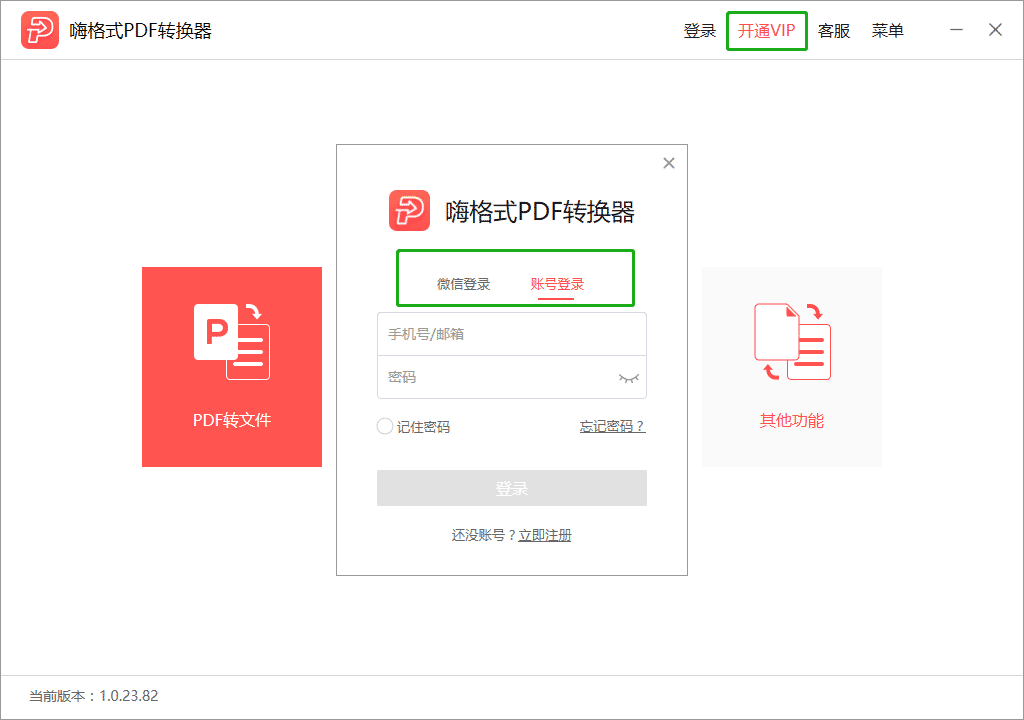Click the 当前版本 1.0.23.82 text
This screenshot has height=720, width=1024.
coord(94,696)
